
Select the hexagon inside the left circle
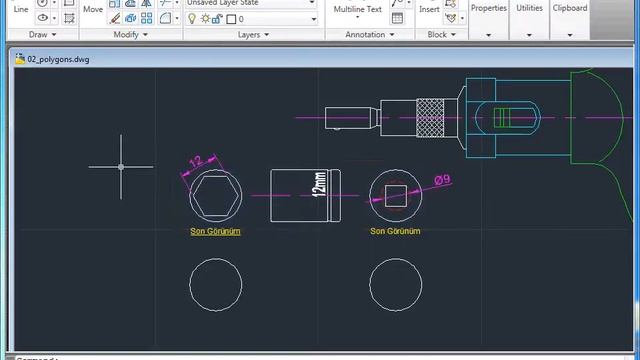(216, 196)
